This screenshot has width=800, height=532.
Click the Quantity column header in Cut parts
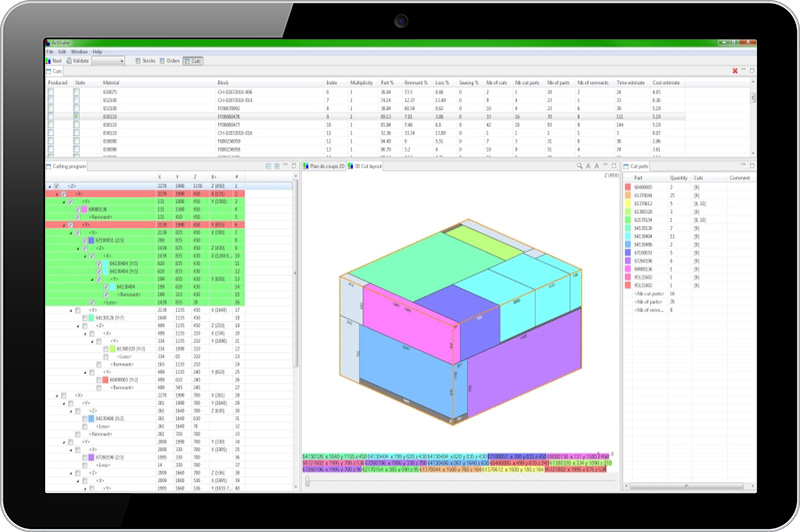pos(678,177)
